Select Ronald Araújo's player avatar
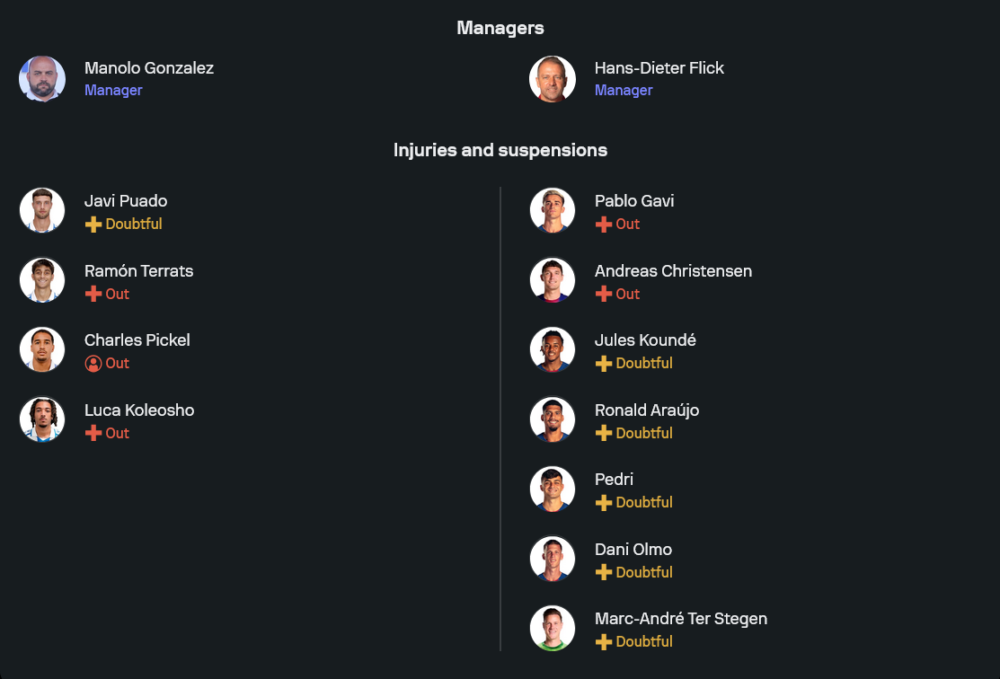Screen dimensions: 1000x679 552,420
